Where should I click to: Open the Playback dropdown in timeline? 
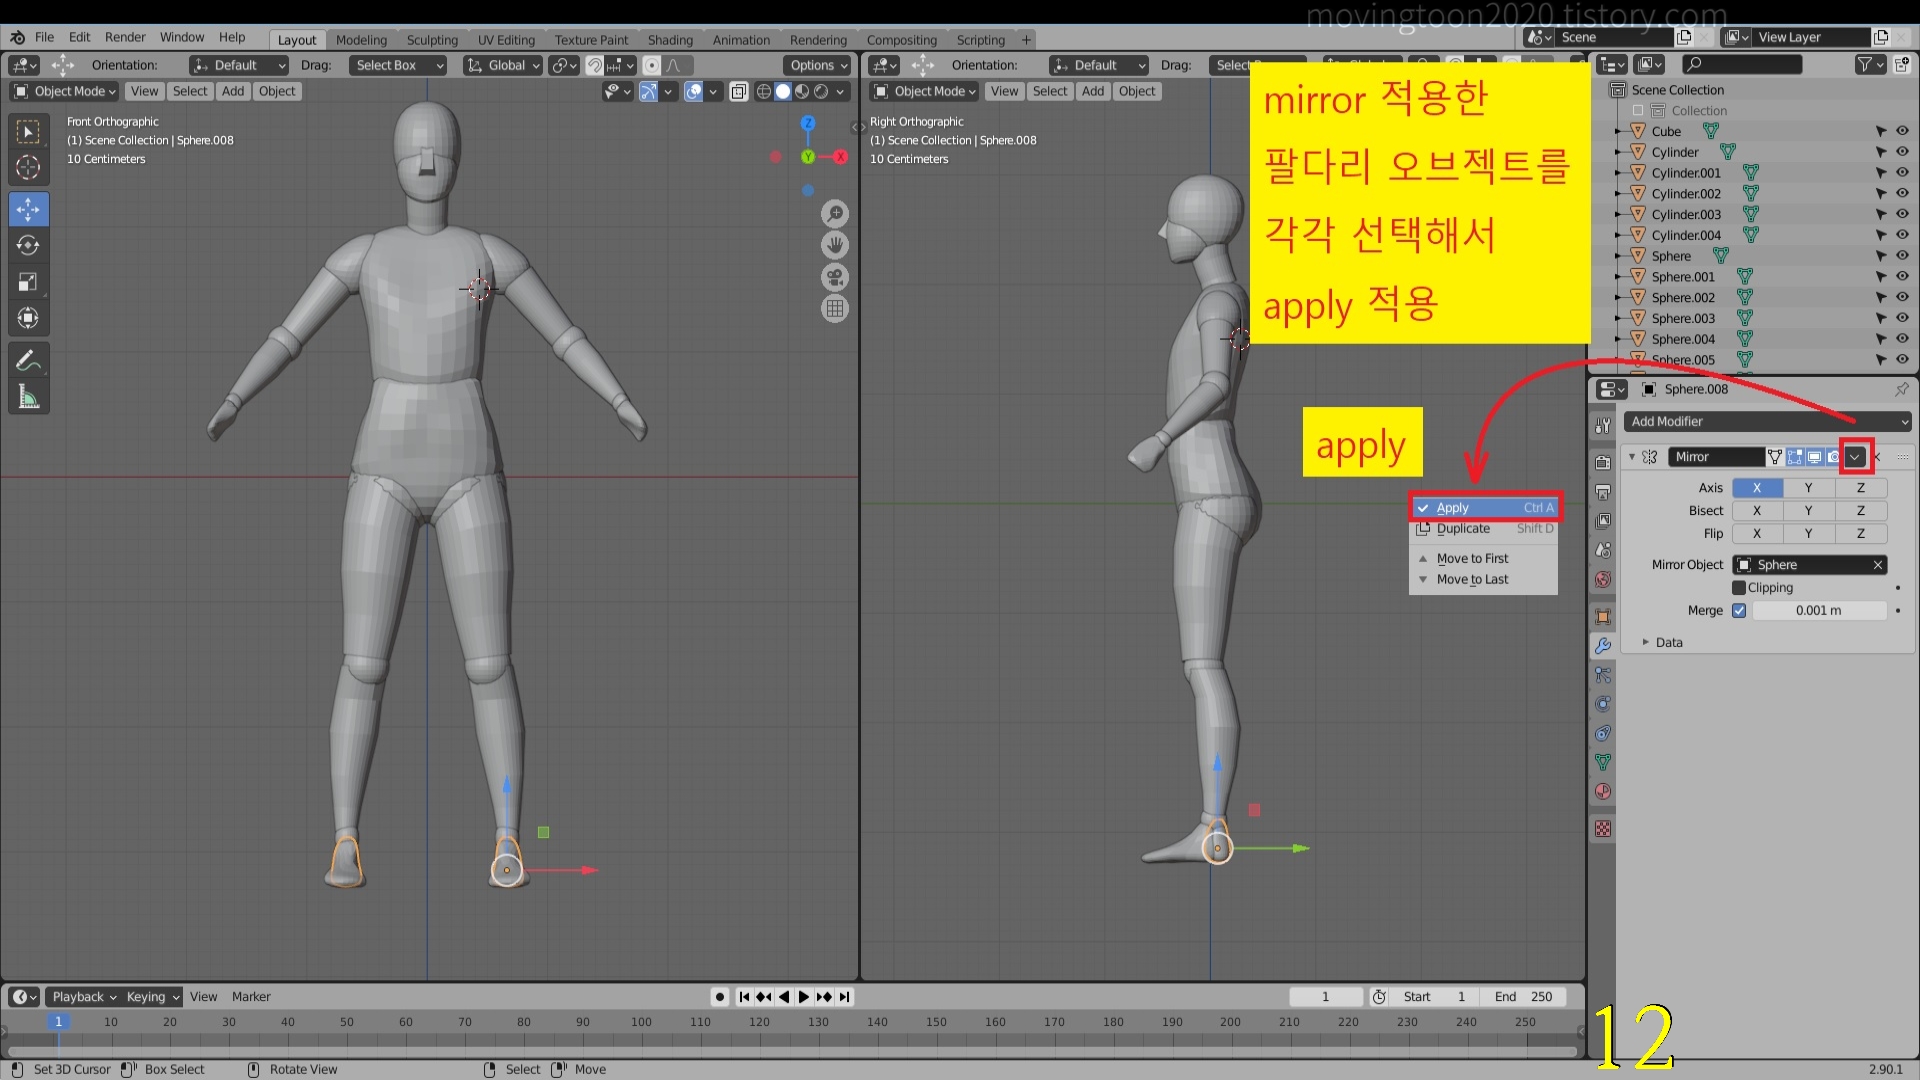point(83,997)
